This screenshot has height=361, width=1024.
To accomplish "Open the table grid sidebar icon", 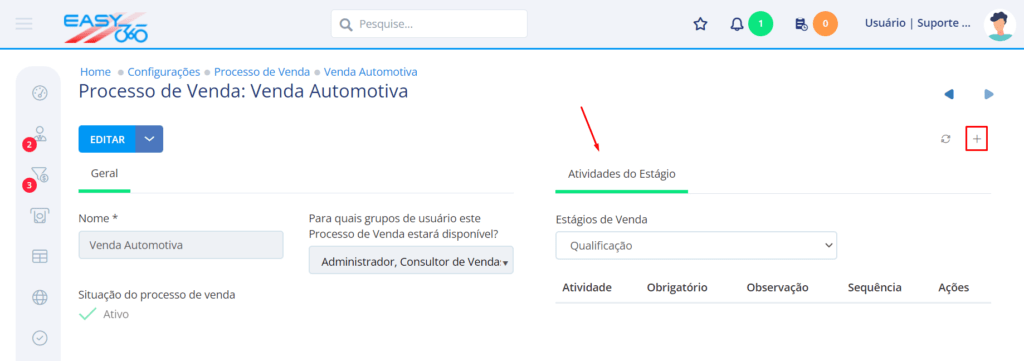I will [40, 257].
